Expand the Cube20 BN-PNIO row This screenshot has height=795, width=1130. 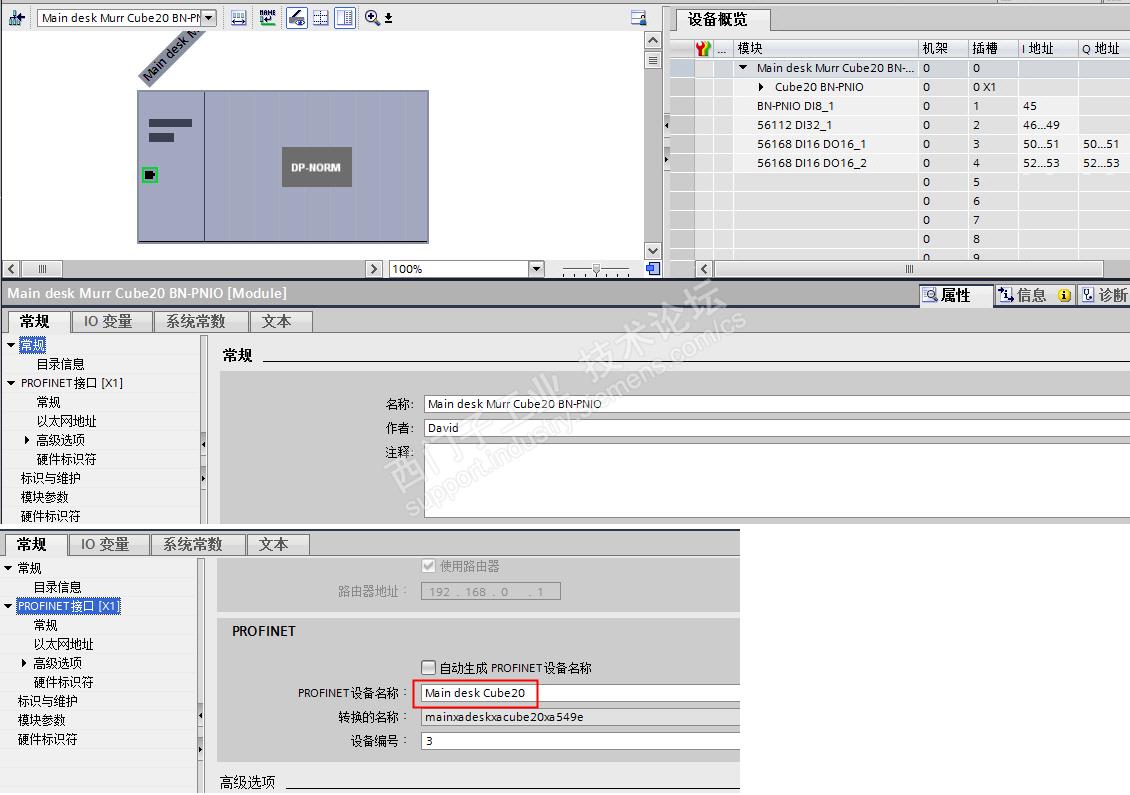[x=761, y=86]
